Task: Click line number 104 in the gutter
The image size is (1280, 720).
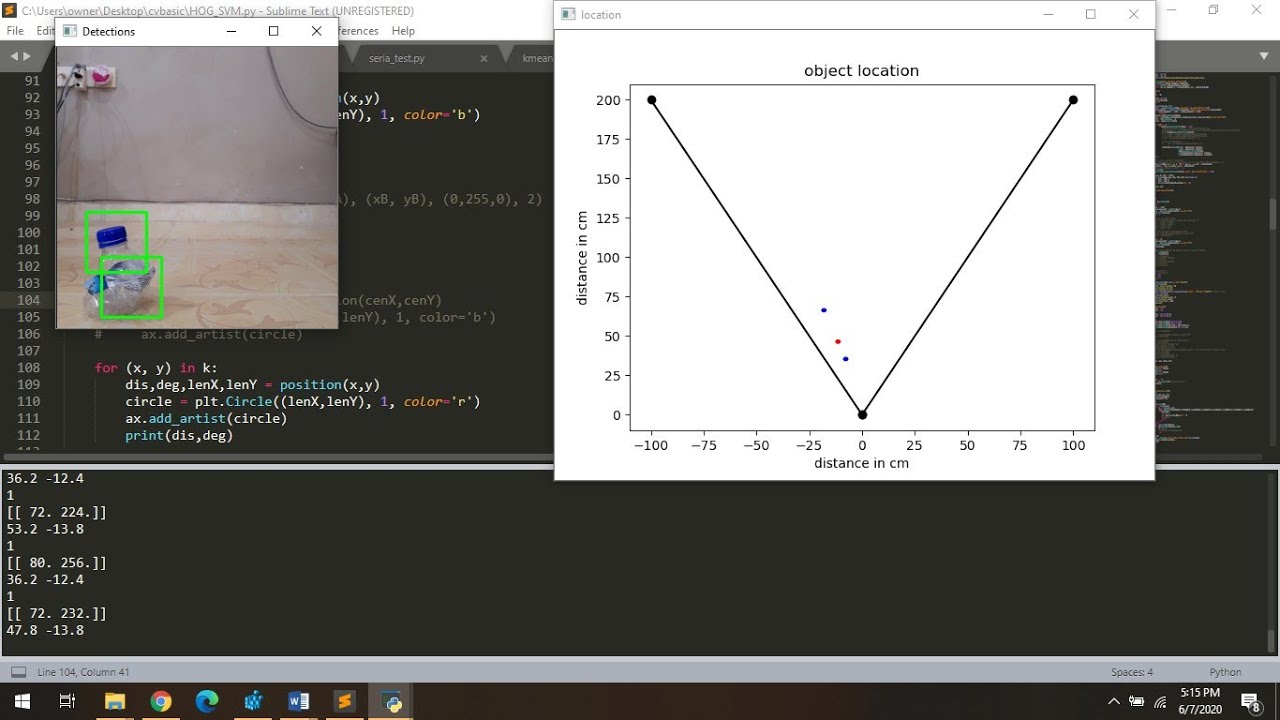Action: tap(29, 300)
